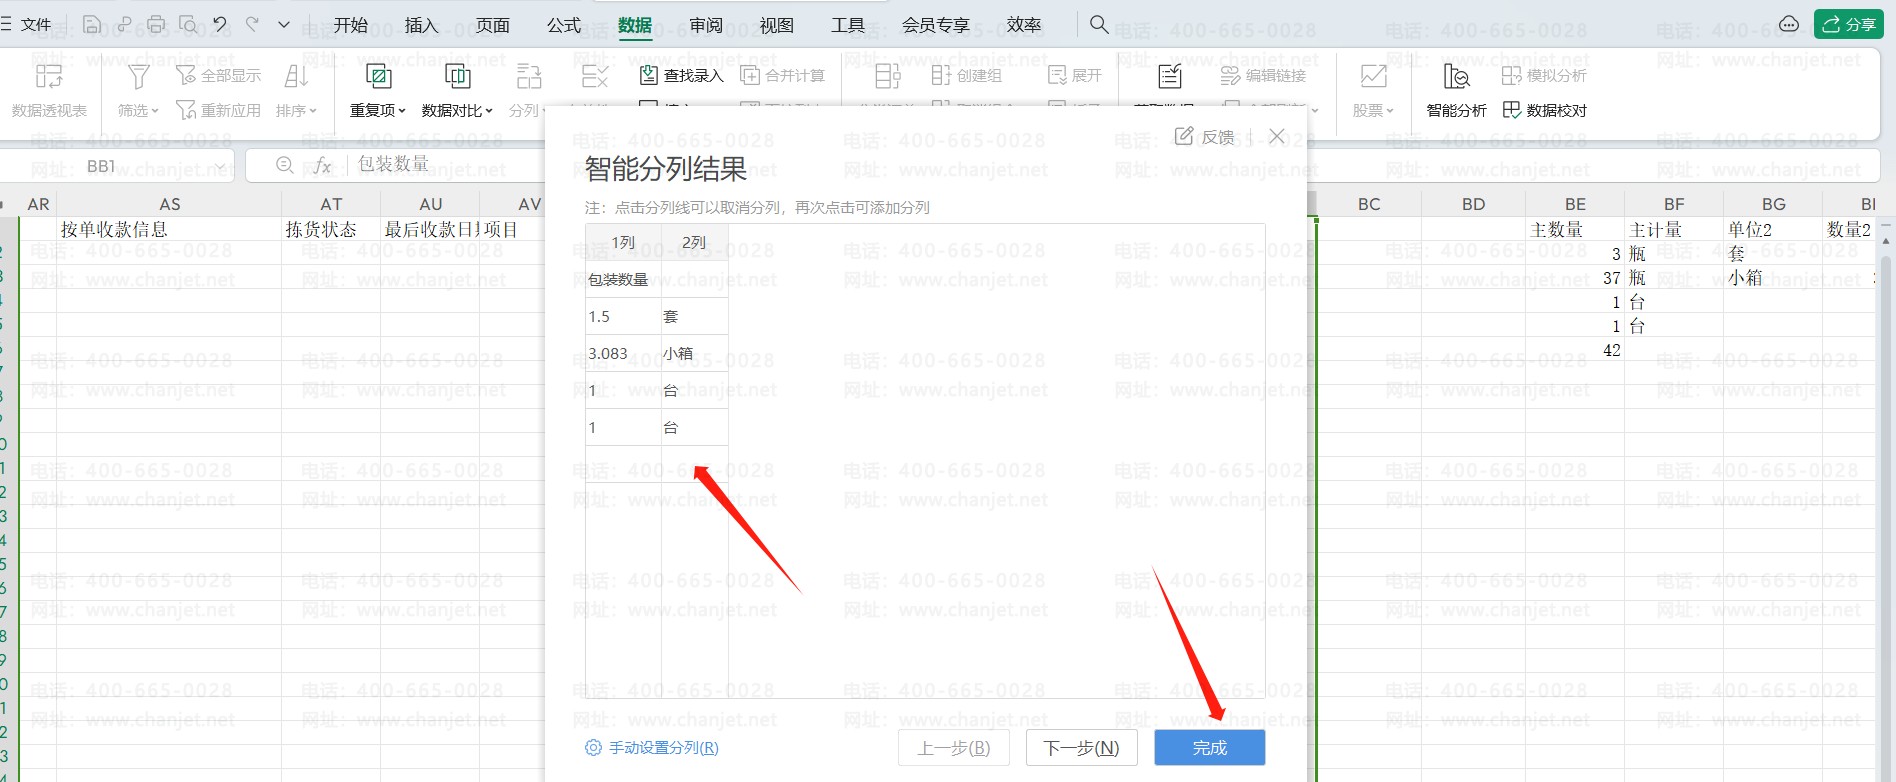Click the 2列 column header in preview
The width and height of the screenshot is (1896, 782).
[x=694, y=242]
